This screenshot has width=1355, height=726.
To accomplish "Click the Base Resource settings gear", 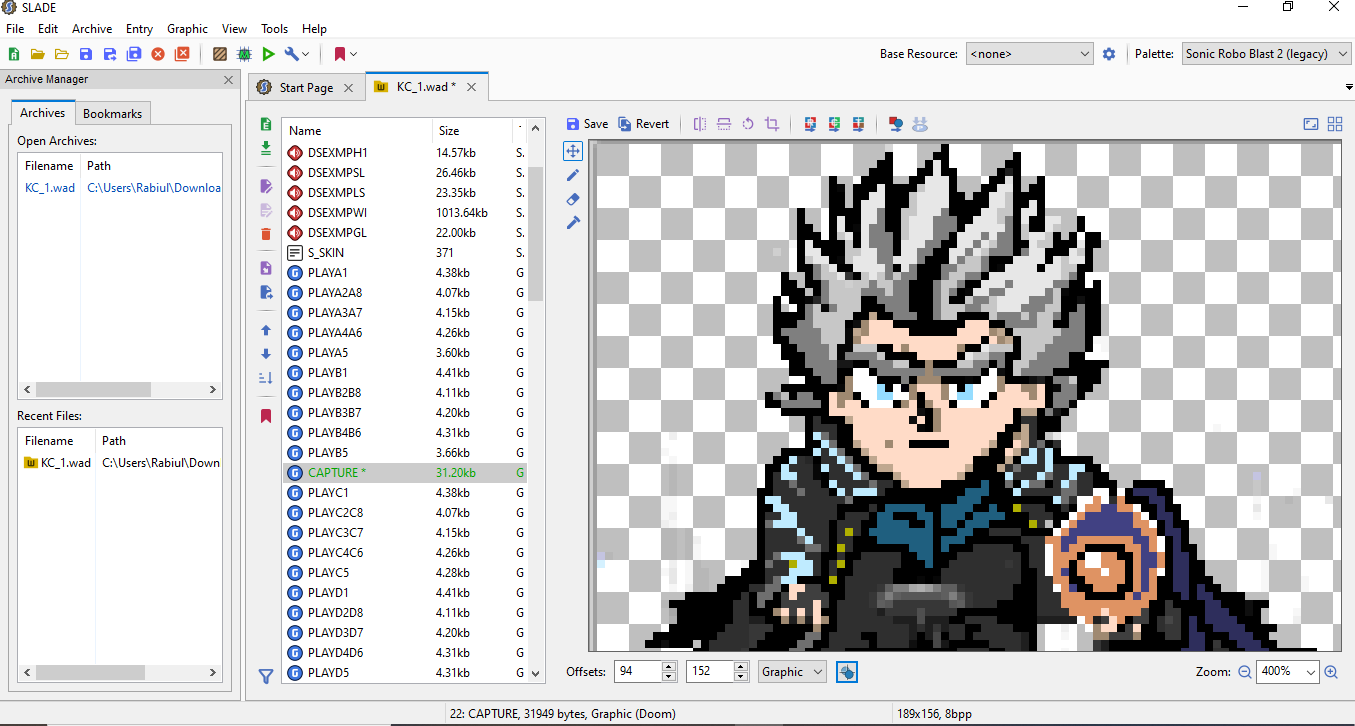I will (x=1108, y=54).
